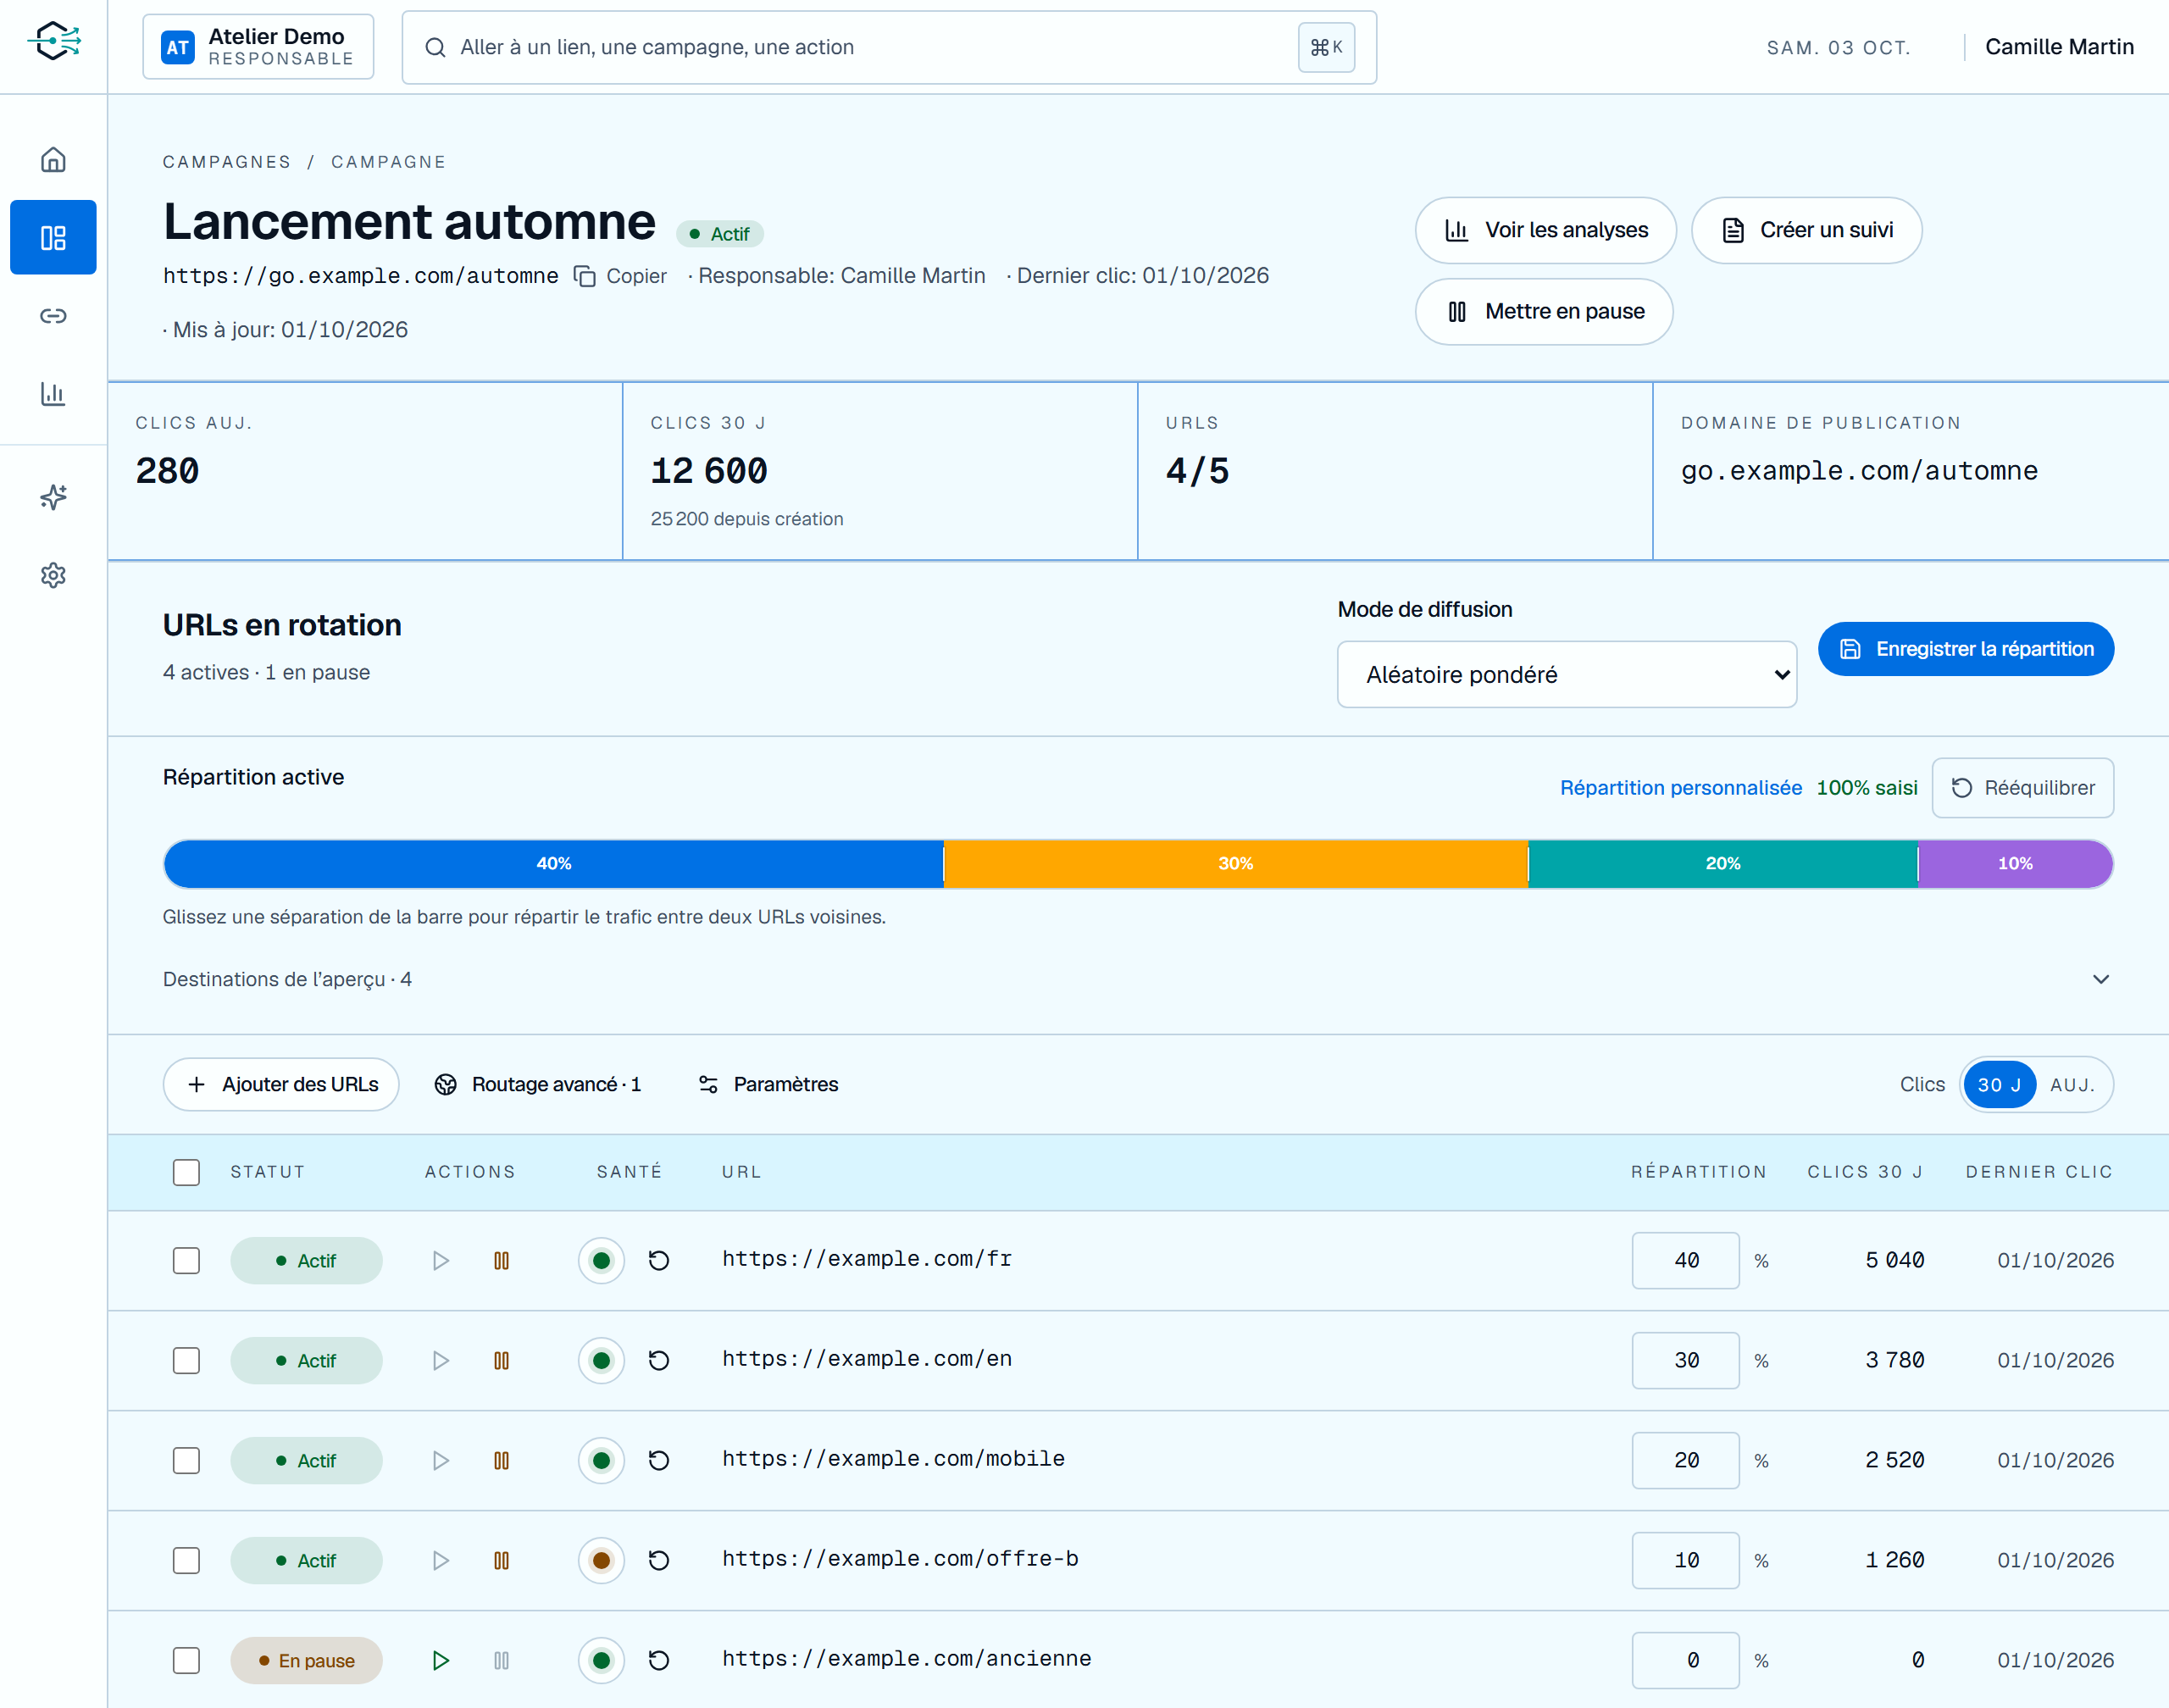This screenshot has height=1708, width=2169.
Task: Switch clicks view to AUJ.
Action: pos(2072,1085)
